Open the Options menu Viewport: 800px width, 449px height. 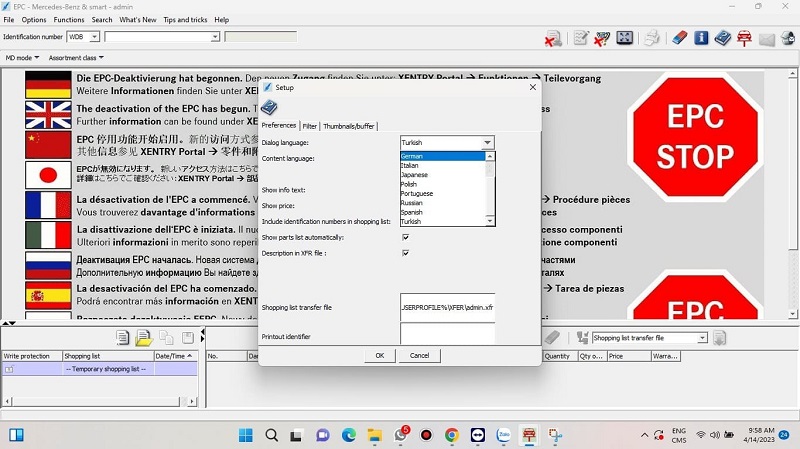point(34,20)
